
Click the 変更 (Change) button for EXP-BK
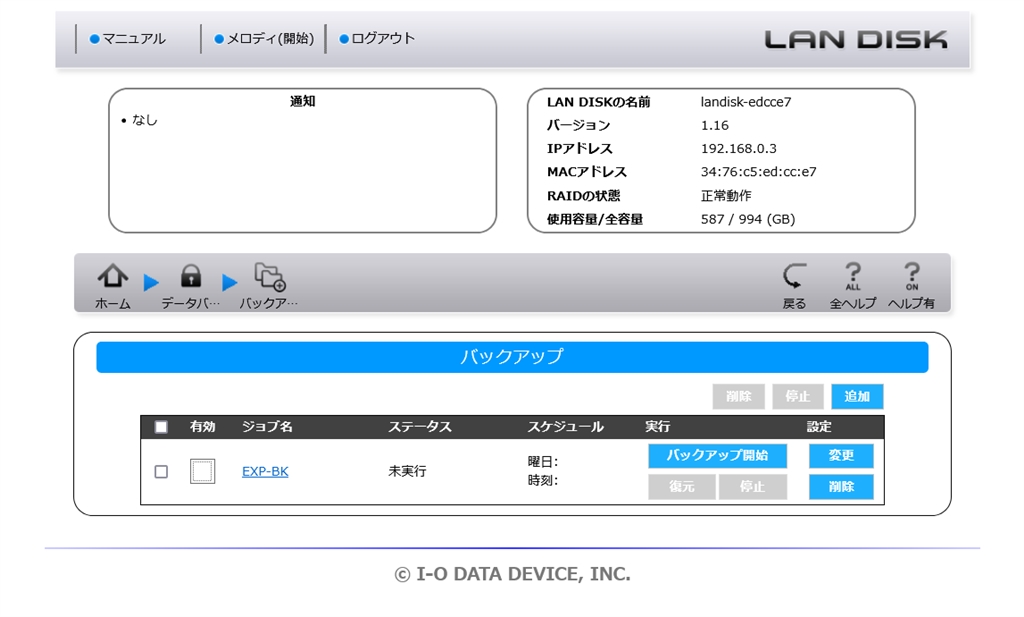click(x=841, y=456)
